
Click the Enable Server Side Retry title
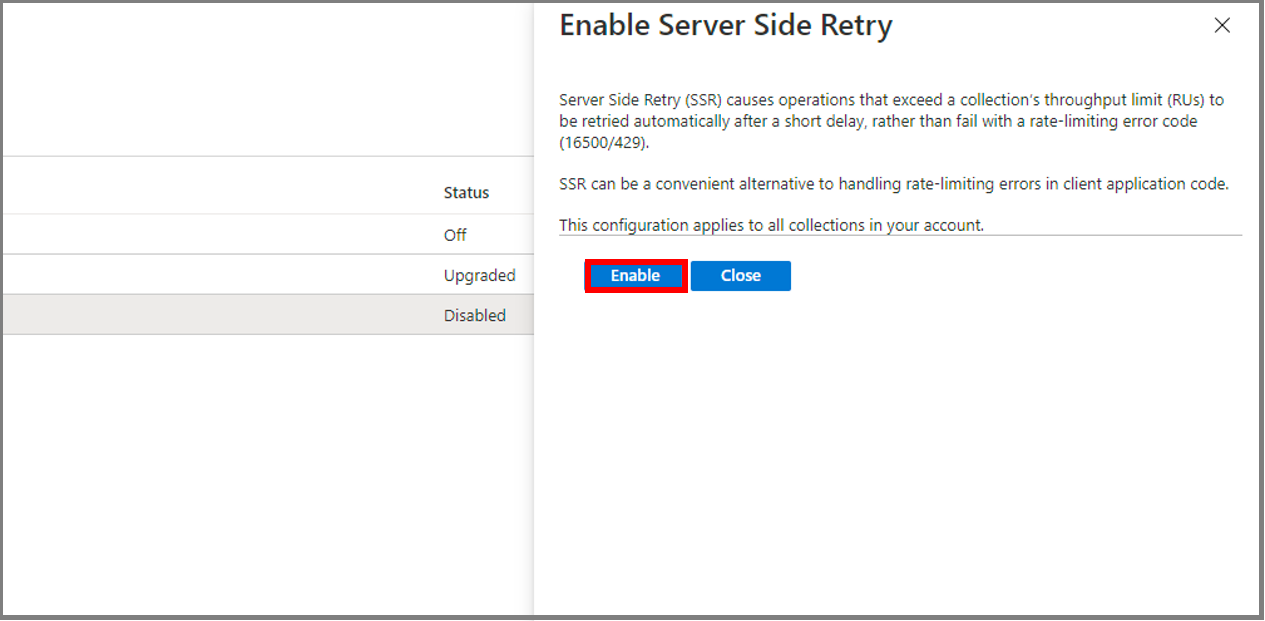[x=725, y=24]
